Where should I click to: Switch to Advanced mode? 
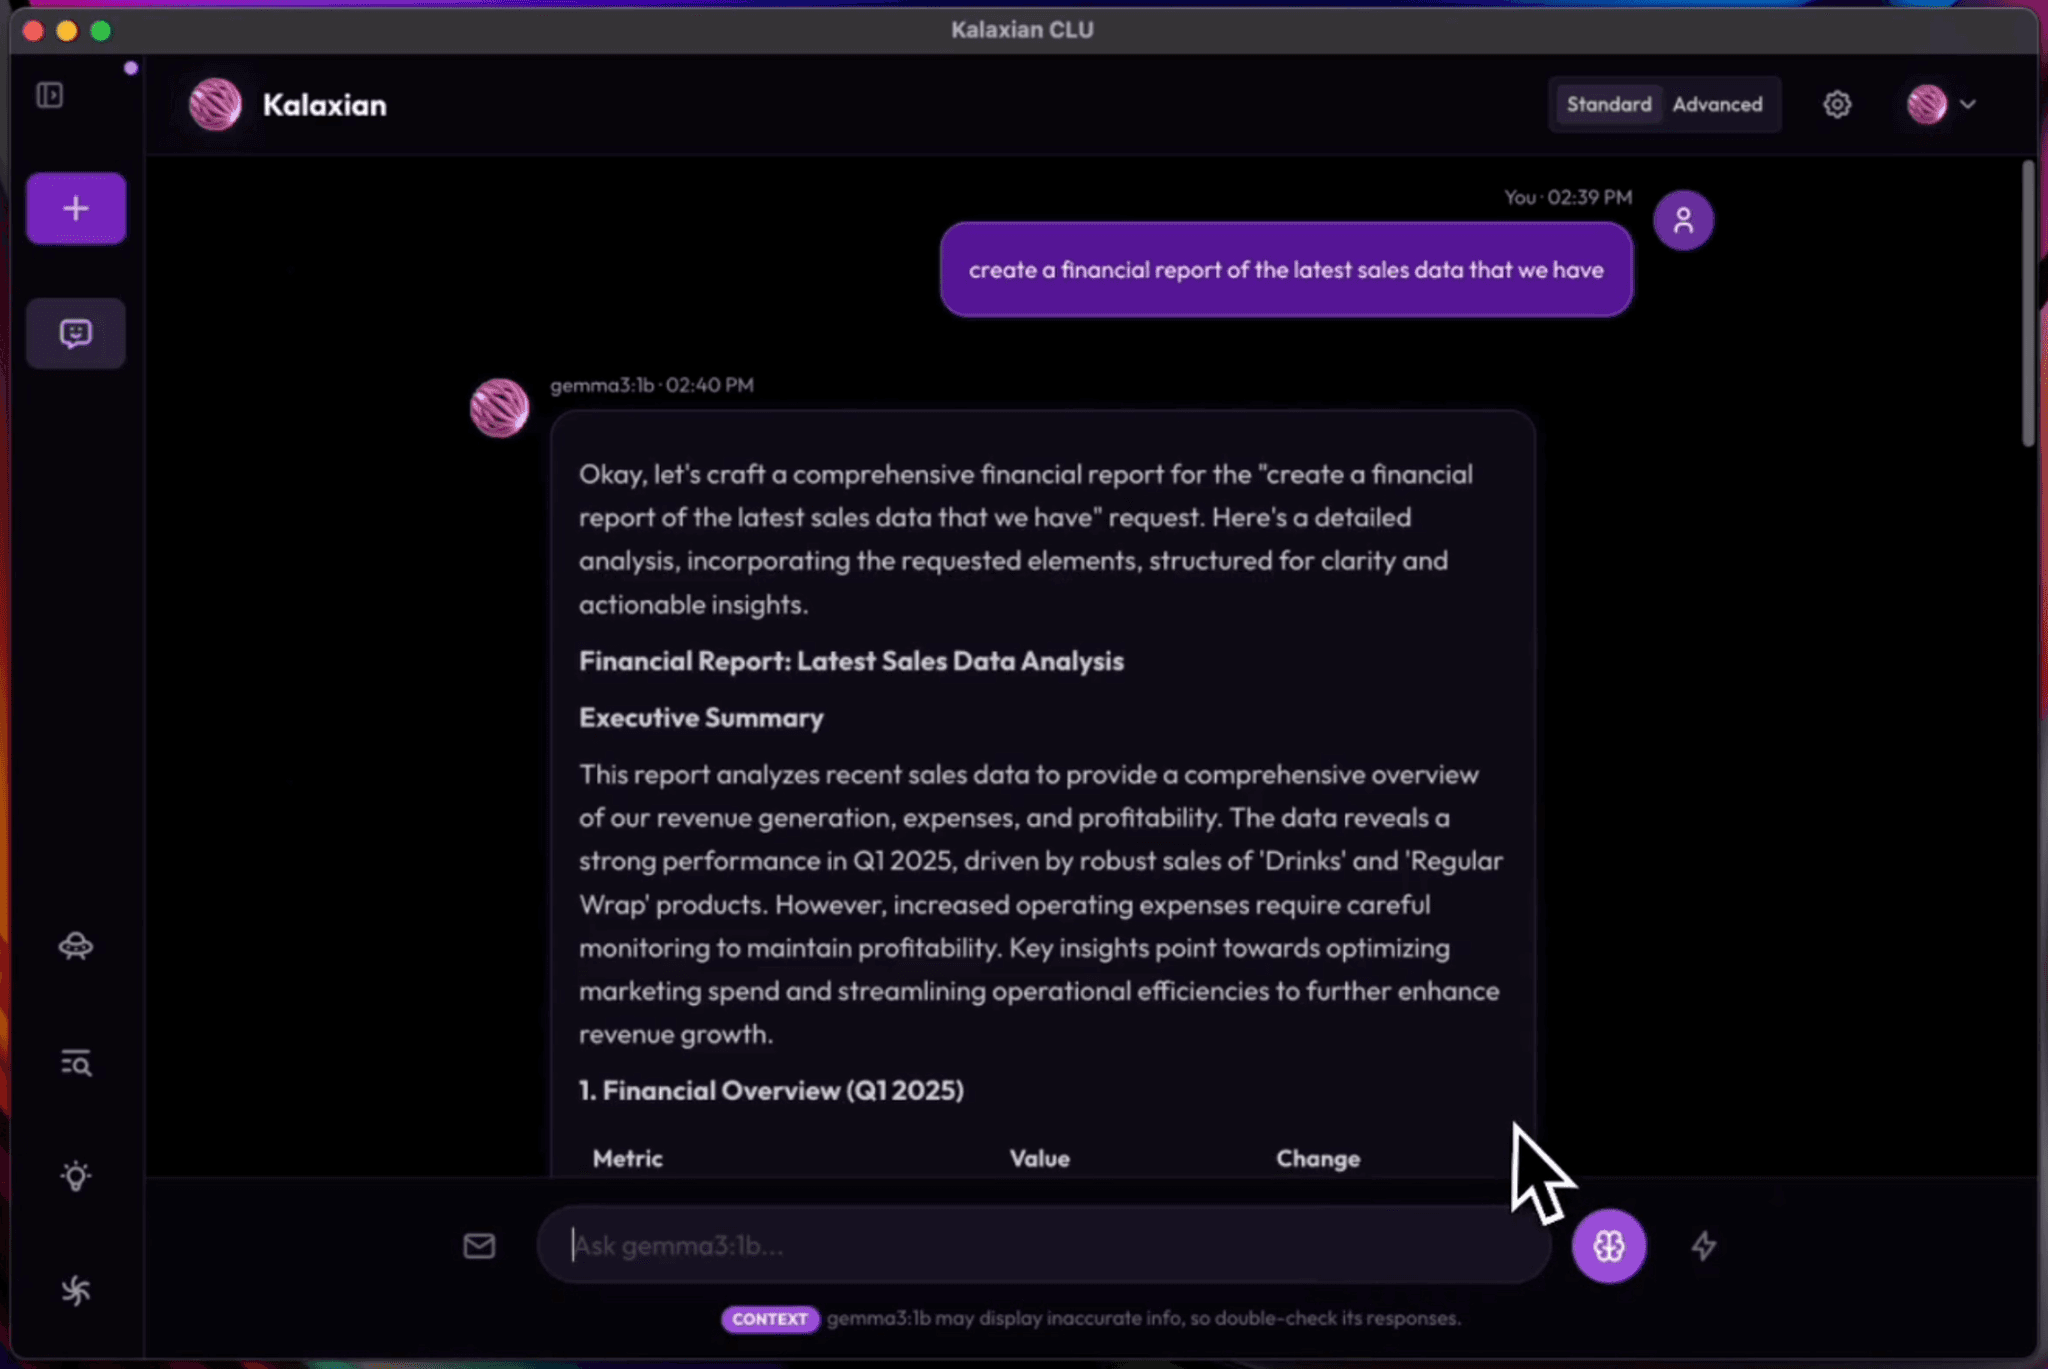(x=1717, y=104)
